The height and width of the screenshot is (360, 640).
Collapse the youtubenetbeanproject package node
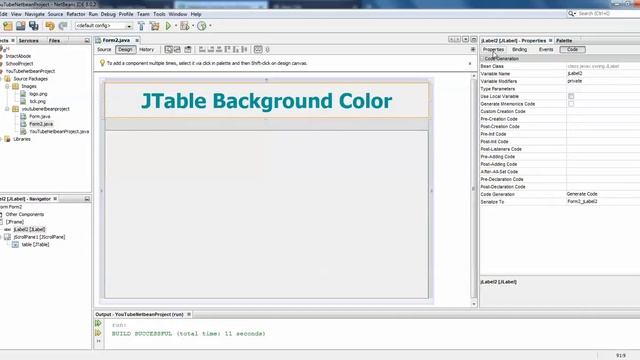[7, 109]
